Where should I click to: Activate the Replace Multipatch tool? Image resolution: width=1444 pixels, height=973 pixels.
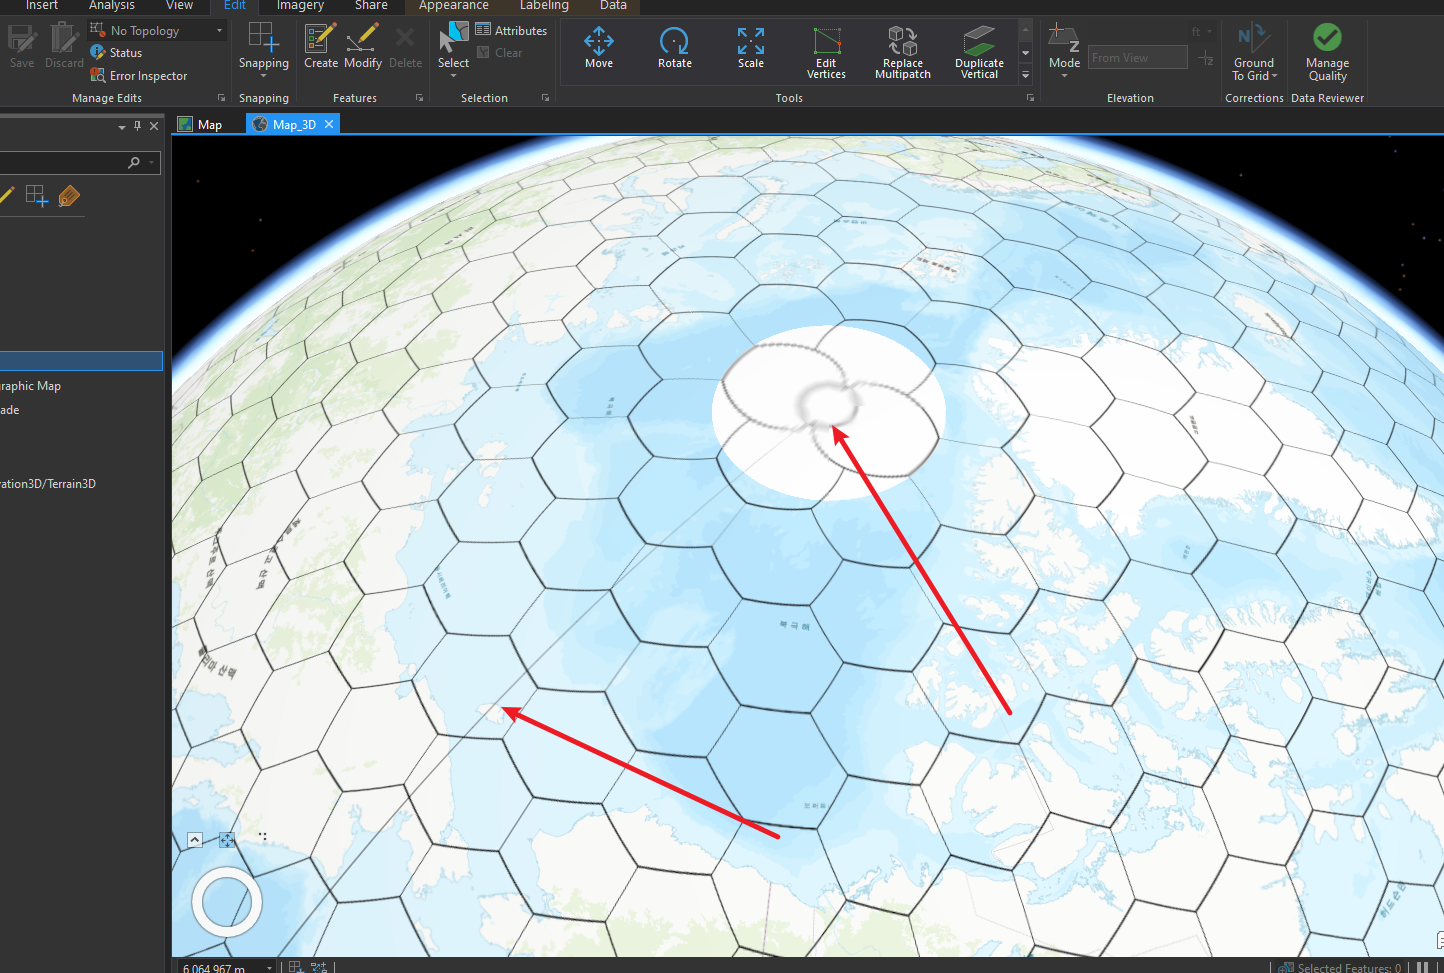click(903, 52)
